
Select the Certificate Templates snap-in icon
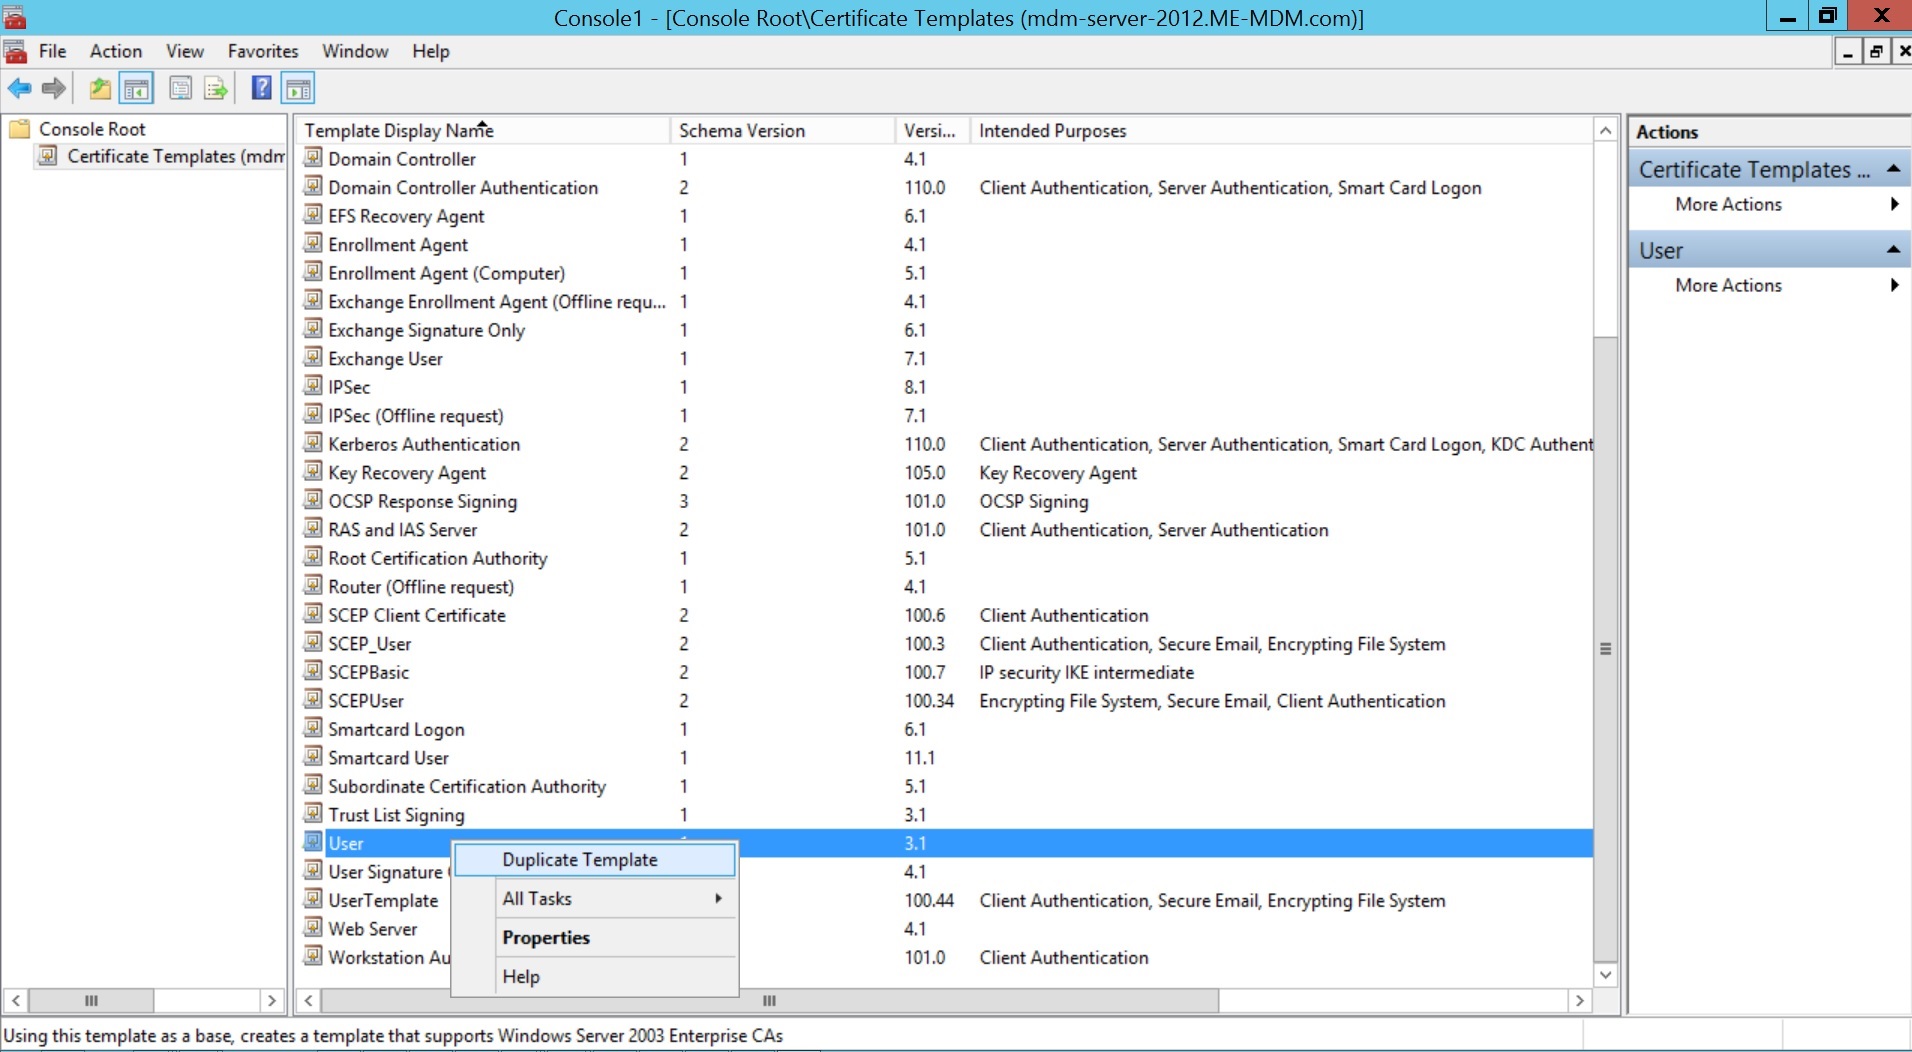(x=48, y=156)
